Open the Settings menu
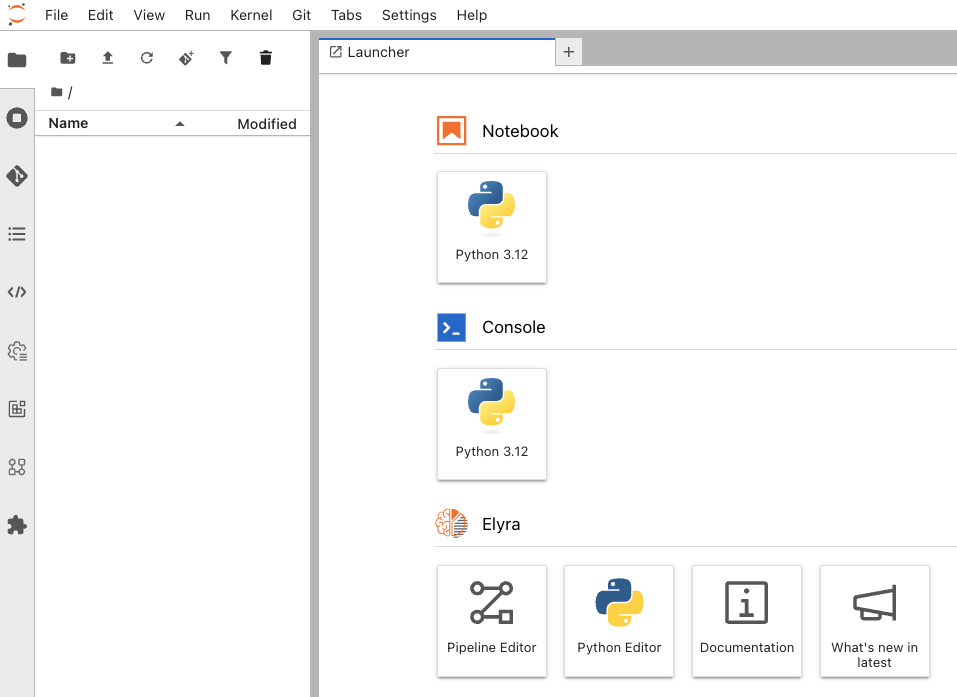Viewport: 957px width, 697px height. pos(409,15)
